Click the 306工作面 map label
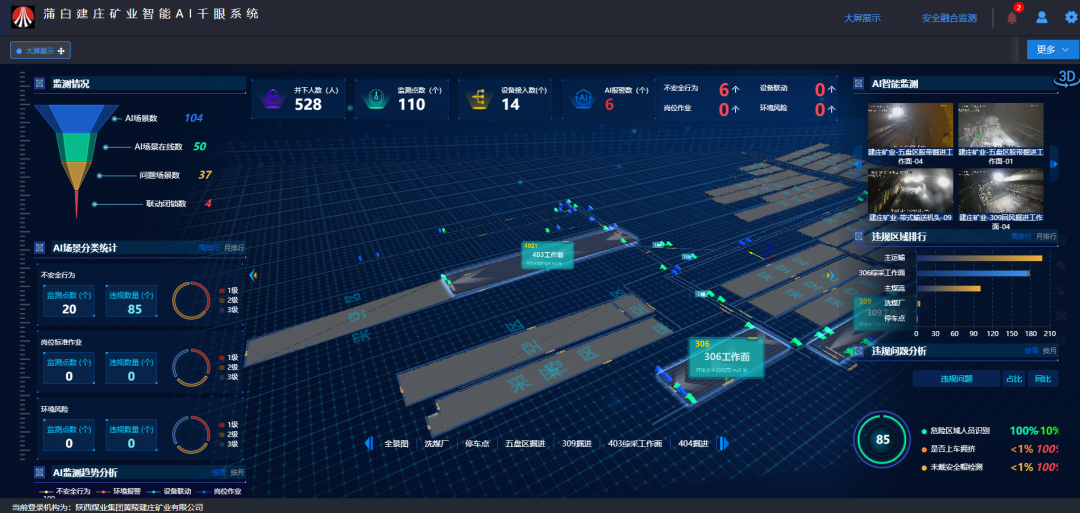The height and width of the screenshot is (513, 1080). tap(726, 357)
